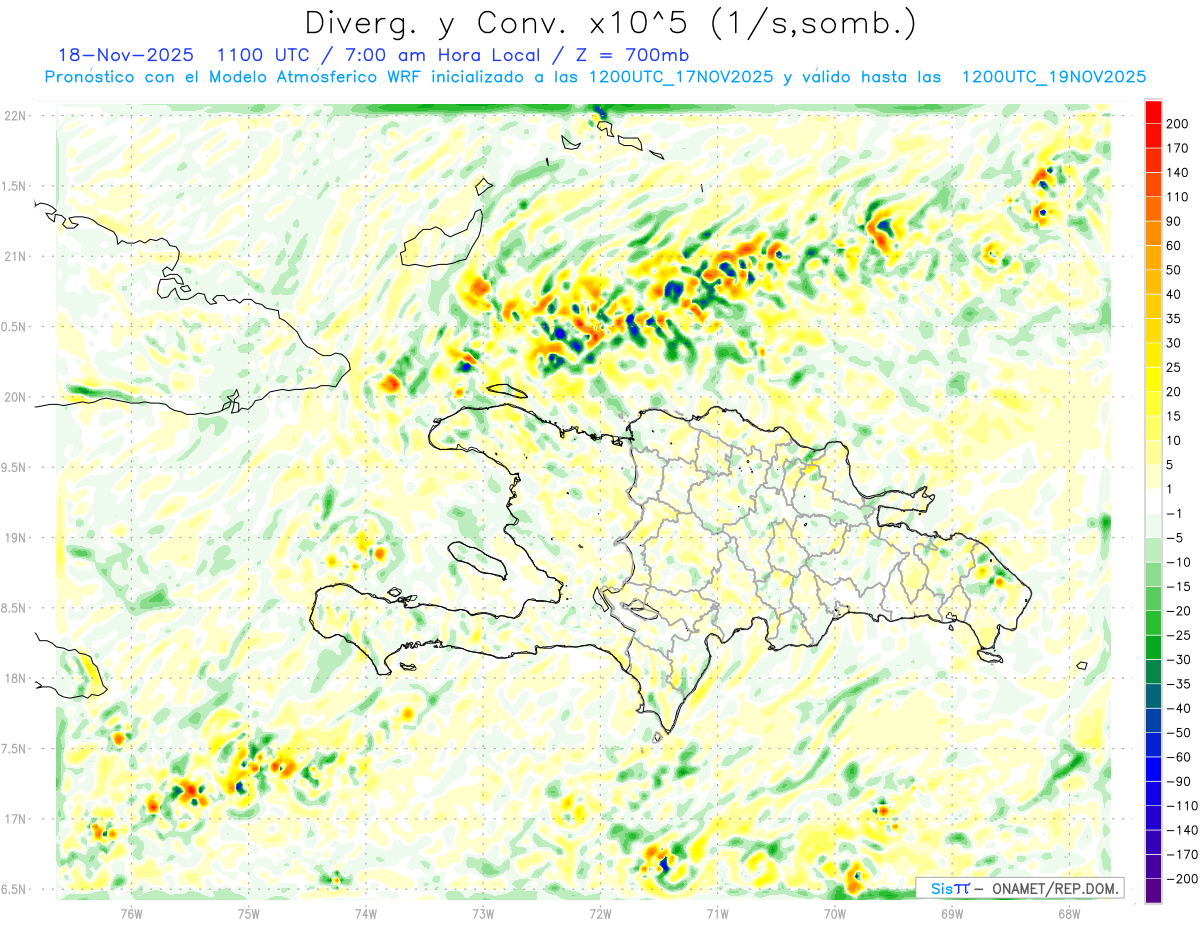Click the '-60' colorbar label

coord(1178,757)
